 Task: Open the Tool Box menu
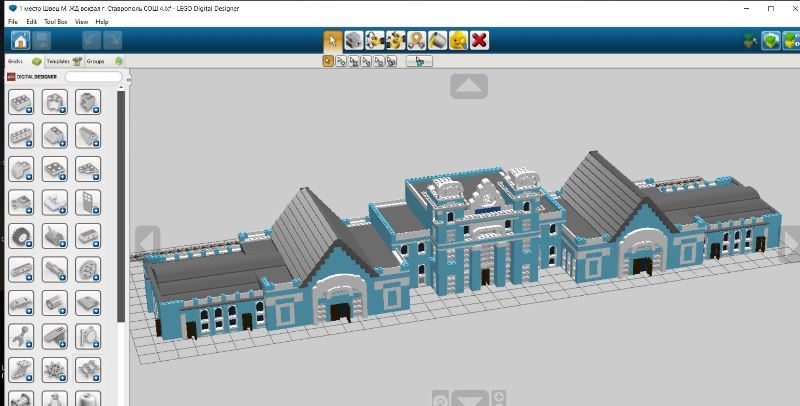[x=55, y=21]
